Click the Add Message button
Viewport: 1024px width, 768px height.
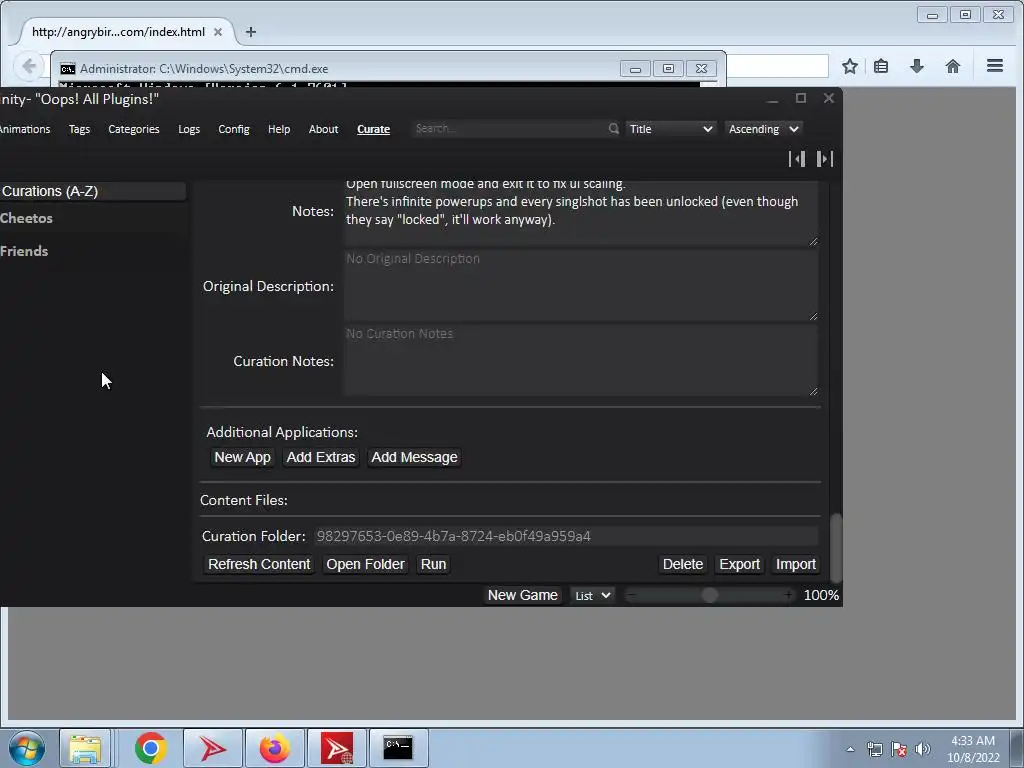pyautogui.click(x=415, y=457)
